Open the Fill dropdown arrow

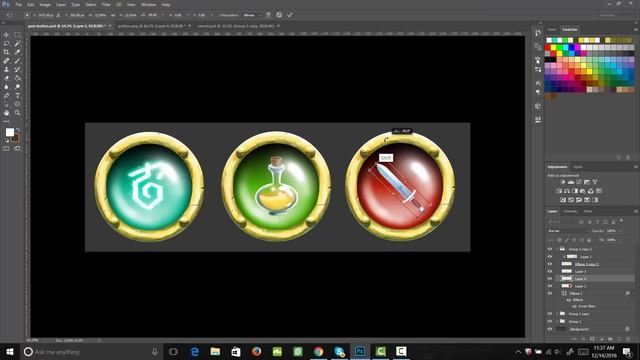click(621, 240)
